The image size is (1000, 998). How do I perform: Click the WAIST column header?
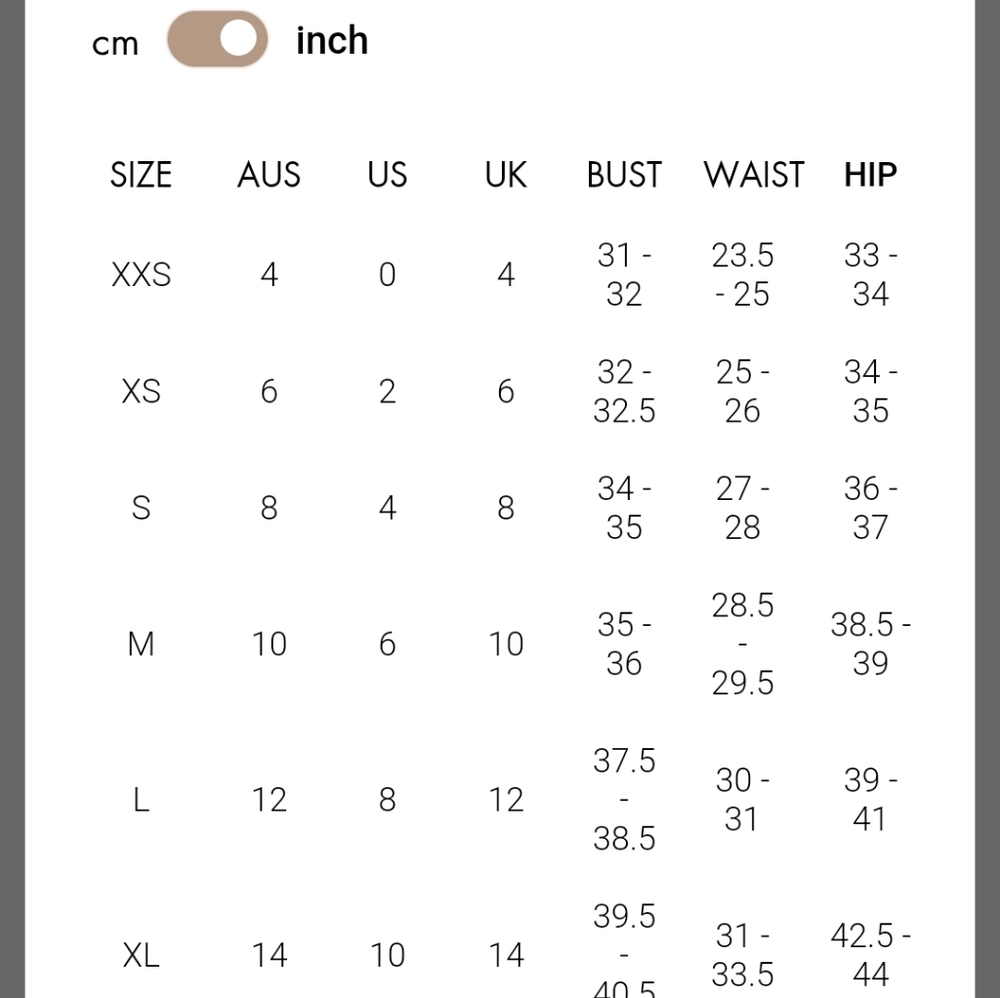[754, 175]
